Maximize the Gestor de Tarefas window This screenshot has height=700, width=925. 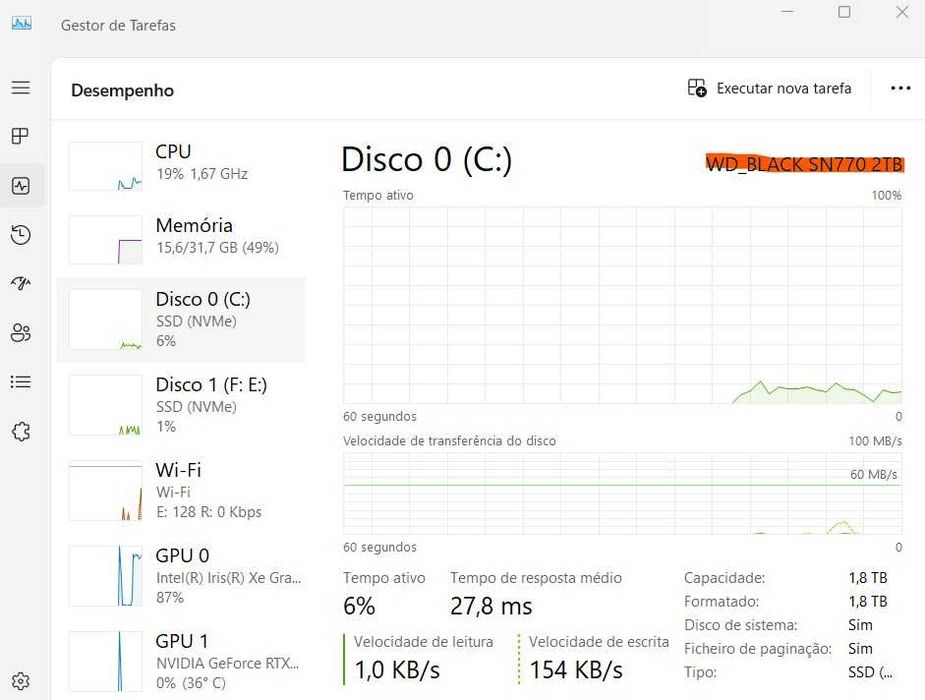(x=844, y=12)
